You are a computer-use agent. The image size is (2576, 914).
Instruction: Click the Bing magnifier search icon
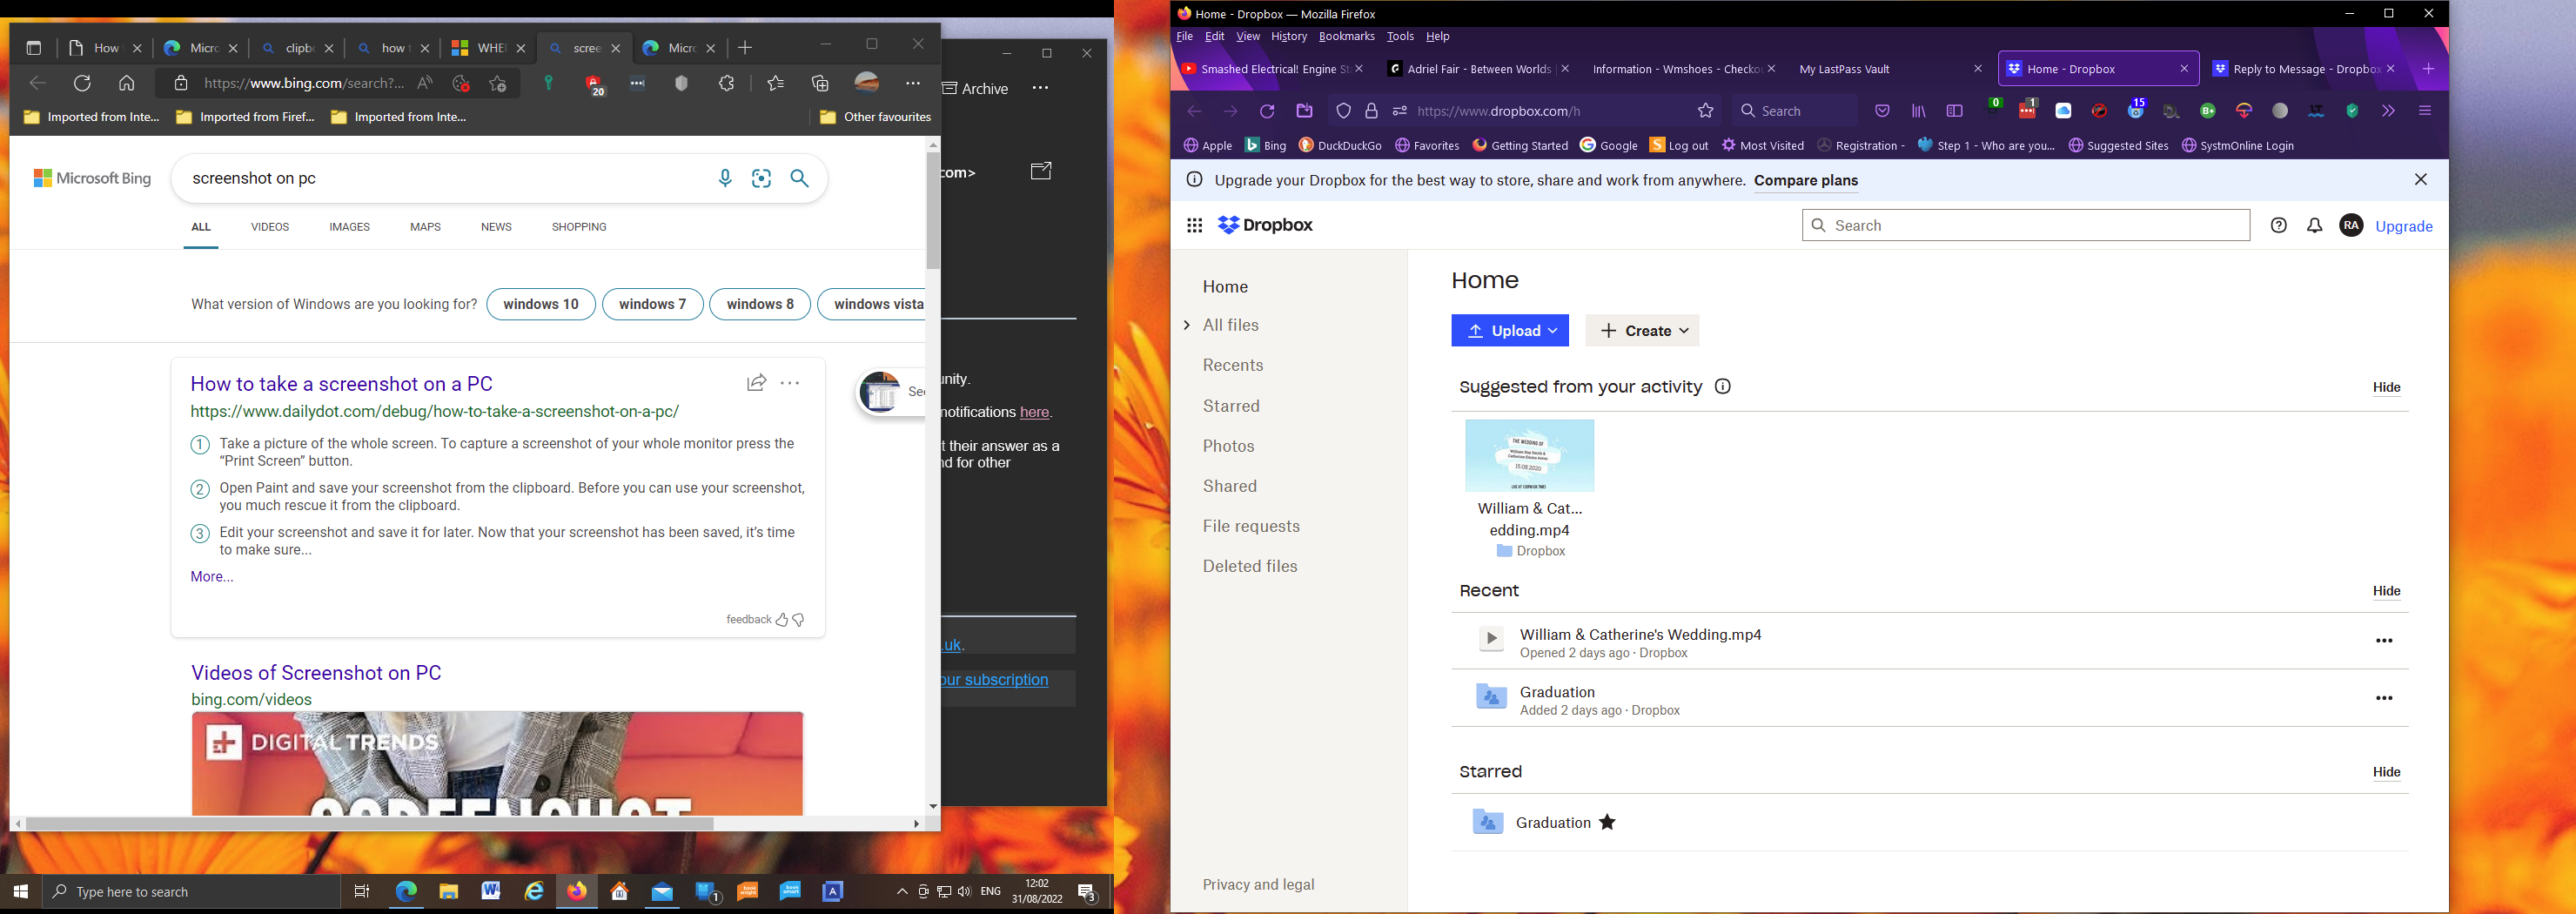coord(800,179)
